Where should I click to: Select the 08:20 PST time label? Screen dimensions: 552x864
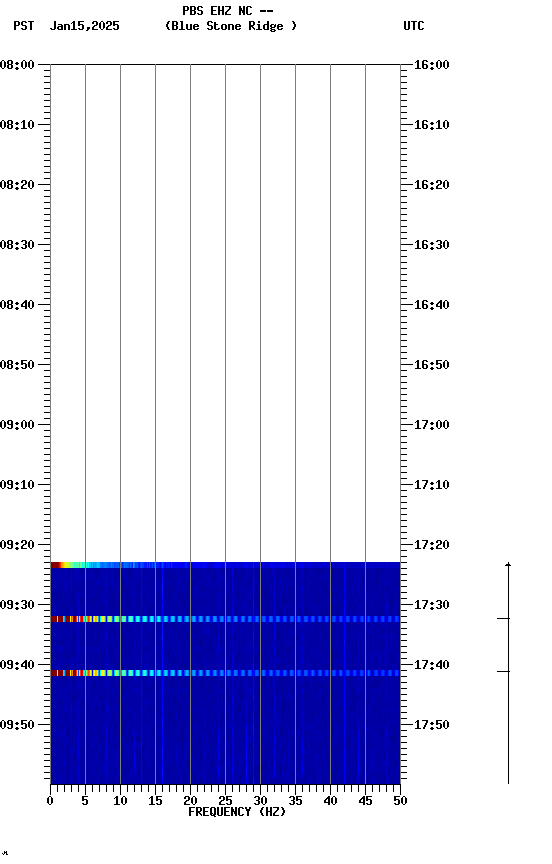17,185
